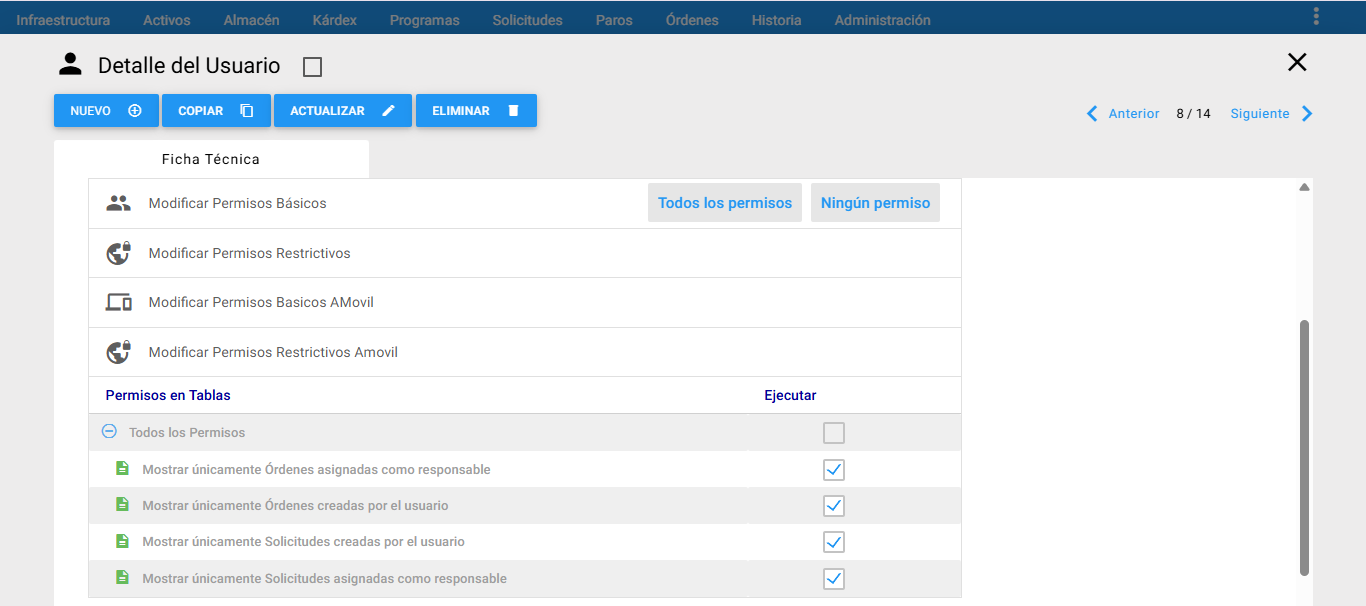Click the ELIMINAR button
This screenshot has width=1366, height=606.
click(476, 111)
